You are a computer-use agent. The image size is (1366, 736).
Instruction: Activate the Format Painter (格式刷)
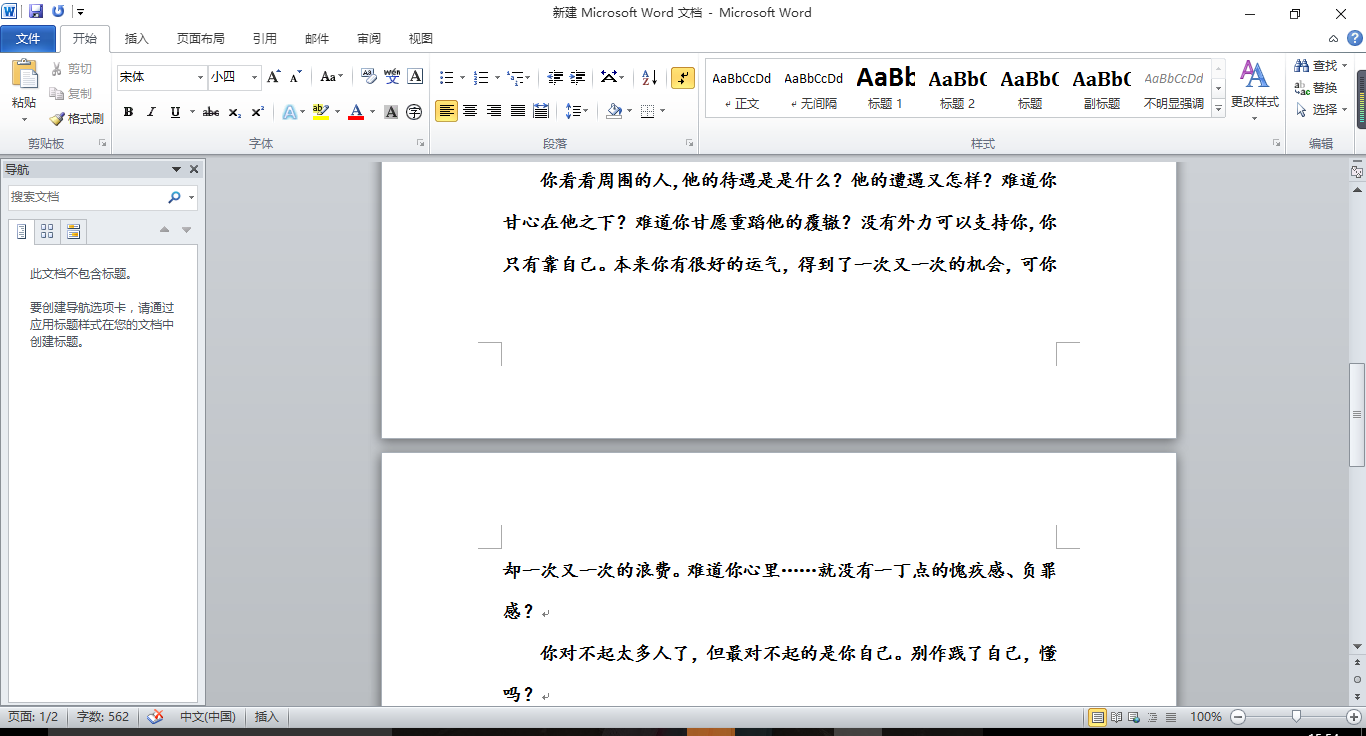(76, 118)
